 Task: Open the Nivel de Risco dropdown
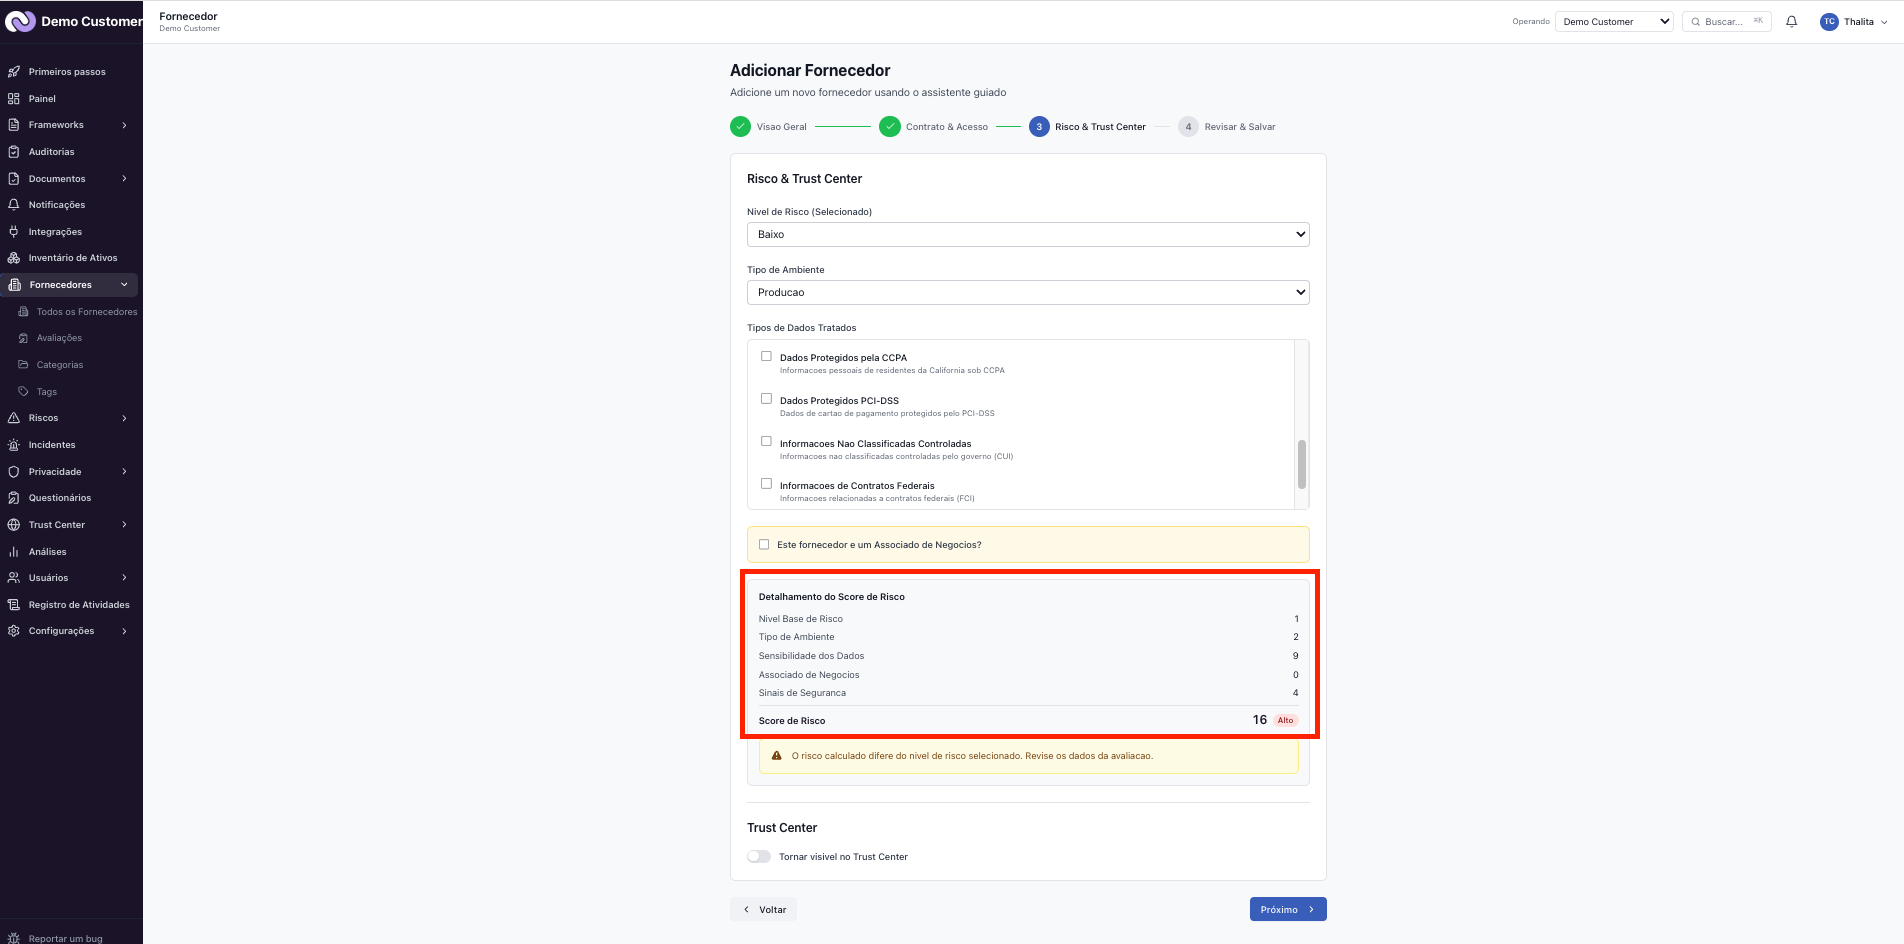[1028, 234]
